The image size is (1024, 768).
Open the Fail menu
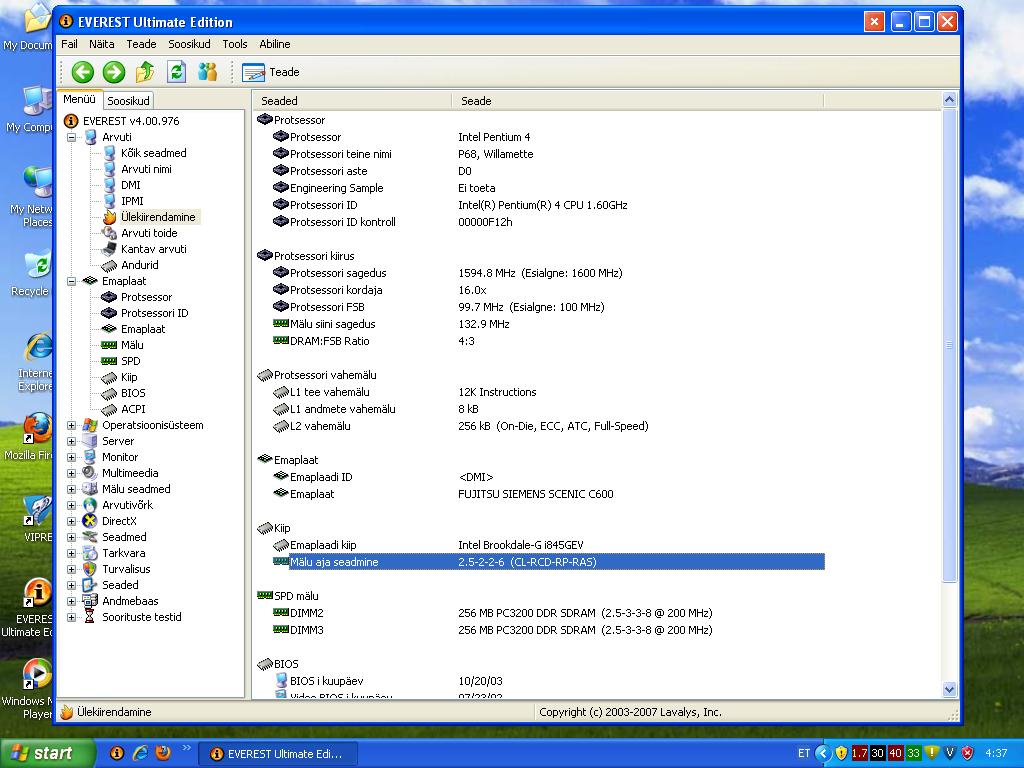pos(69,44)
